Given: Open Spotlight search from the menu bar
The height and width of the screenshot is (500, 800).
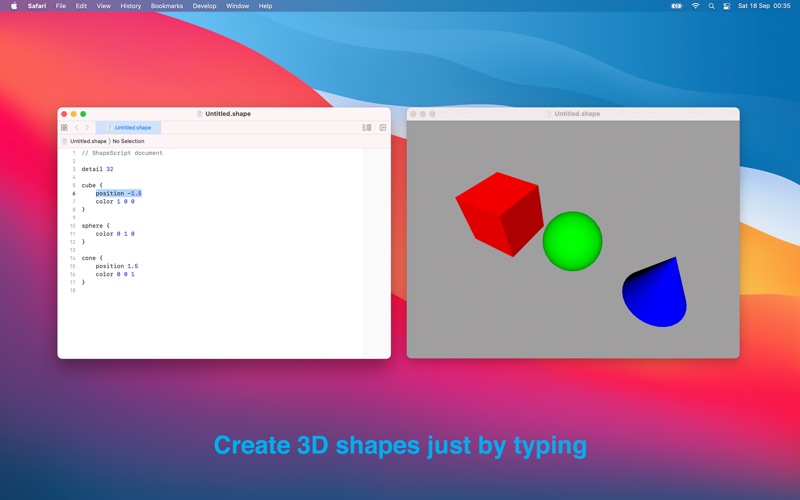Looking at the screenshot, I should (711, 6).
